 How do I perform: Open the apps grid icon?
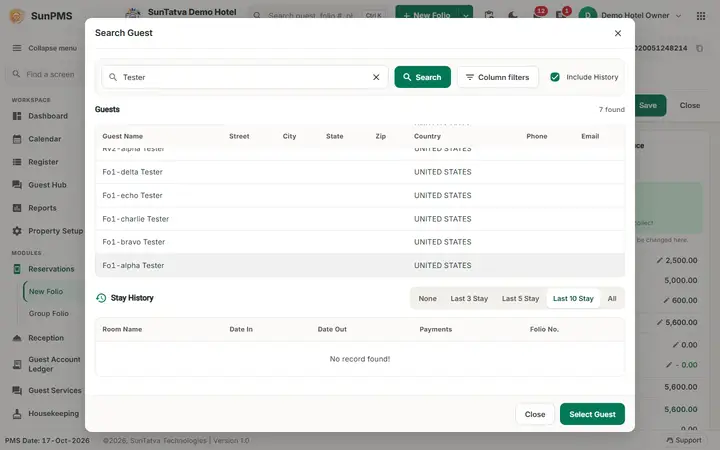(701, 16)
